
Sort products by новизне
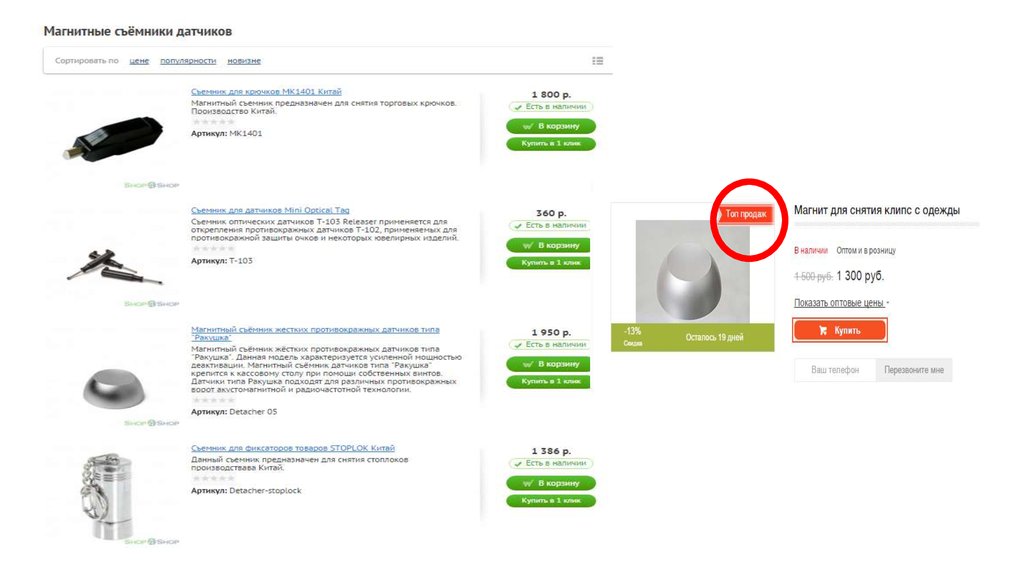(244, 61)
